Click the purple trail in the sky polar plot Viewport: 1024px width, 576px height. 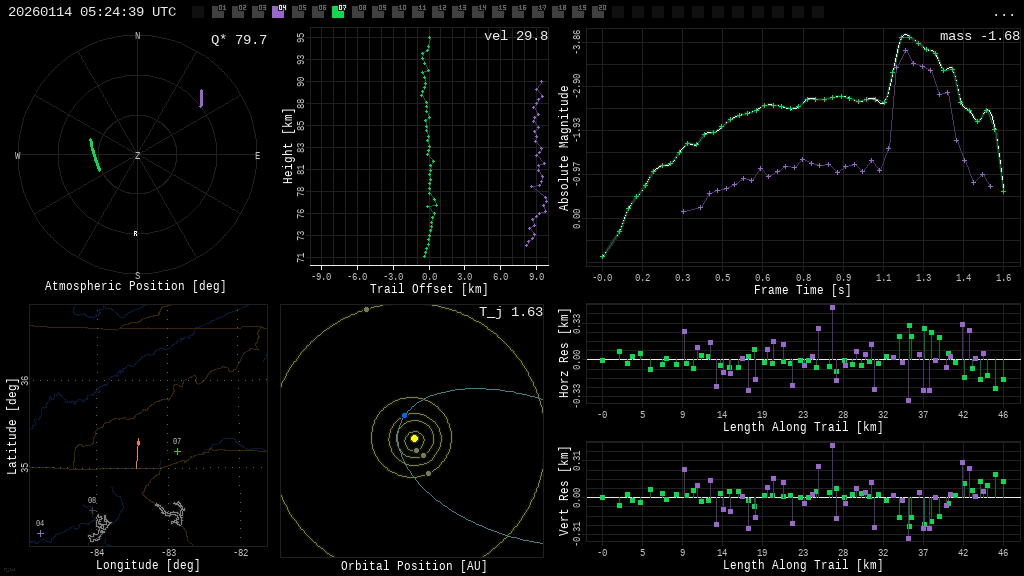click(201, 98)
